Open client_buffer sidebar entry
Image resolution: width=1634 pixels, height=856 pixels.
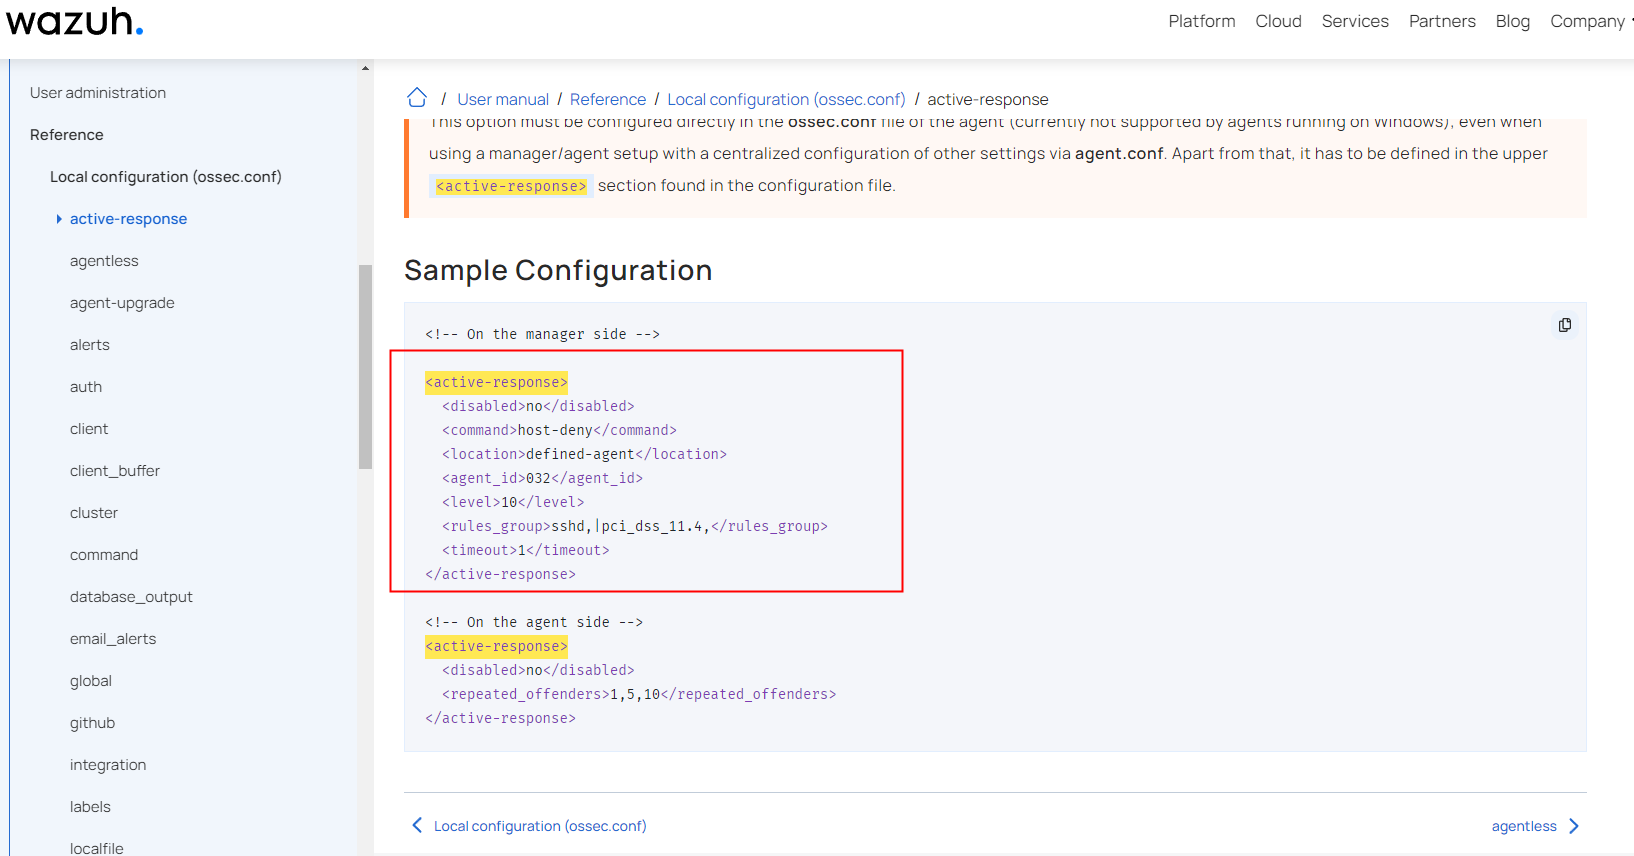115,471
